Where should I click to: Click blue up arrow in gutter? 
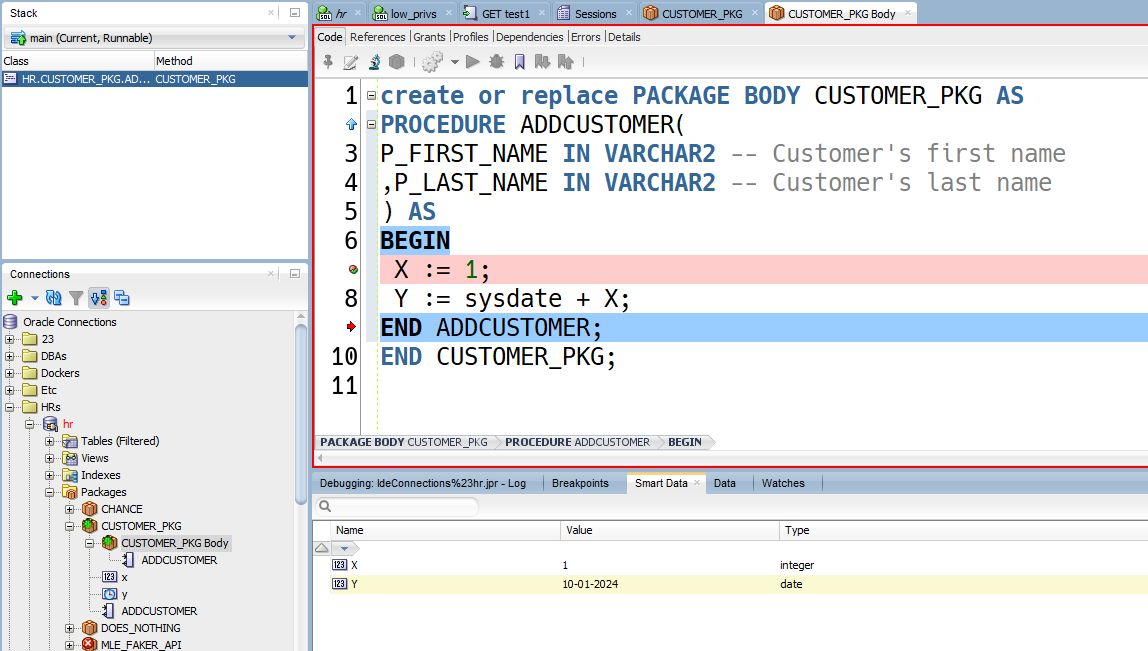(x=351, y=124)
